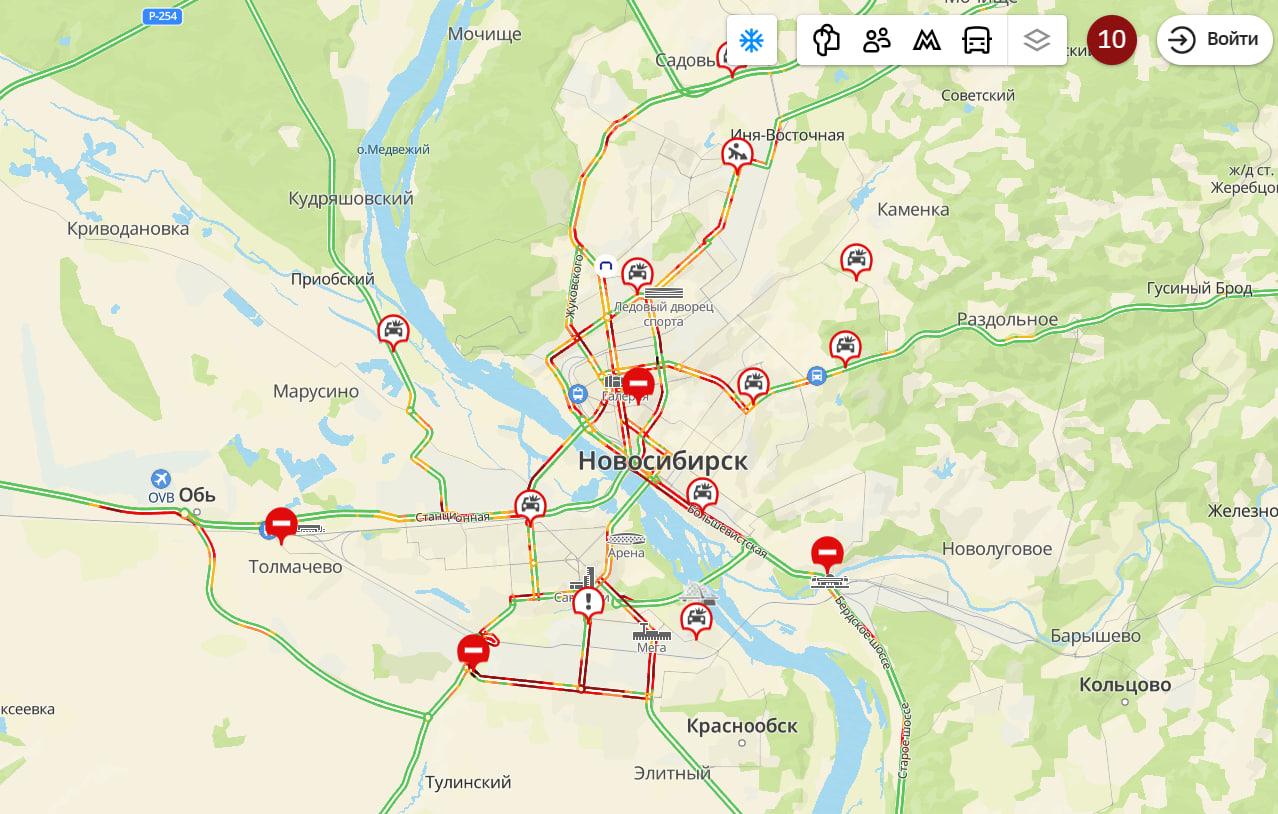Expand the map layers selector
1278x814 pixels.
pyautogui.click(x=1037, y=41)
